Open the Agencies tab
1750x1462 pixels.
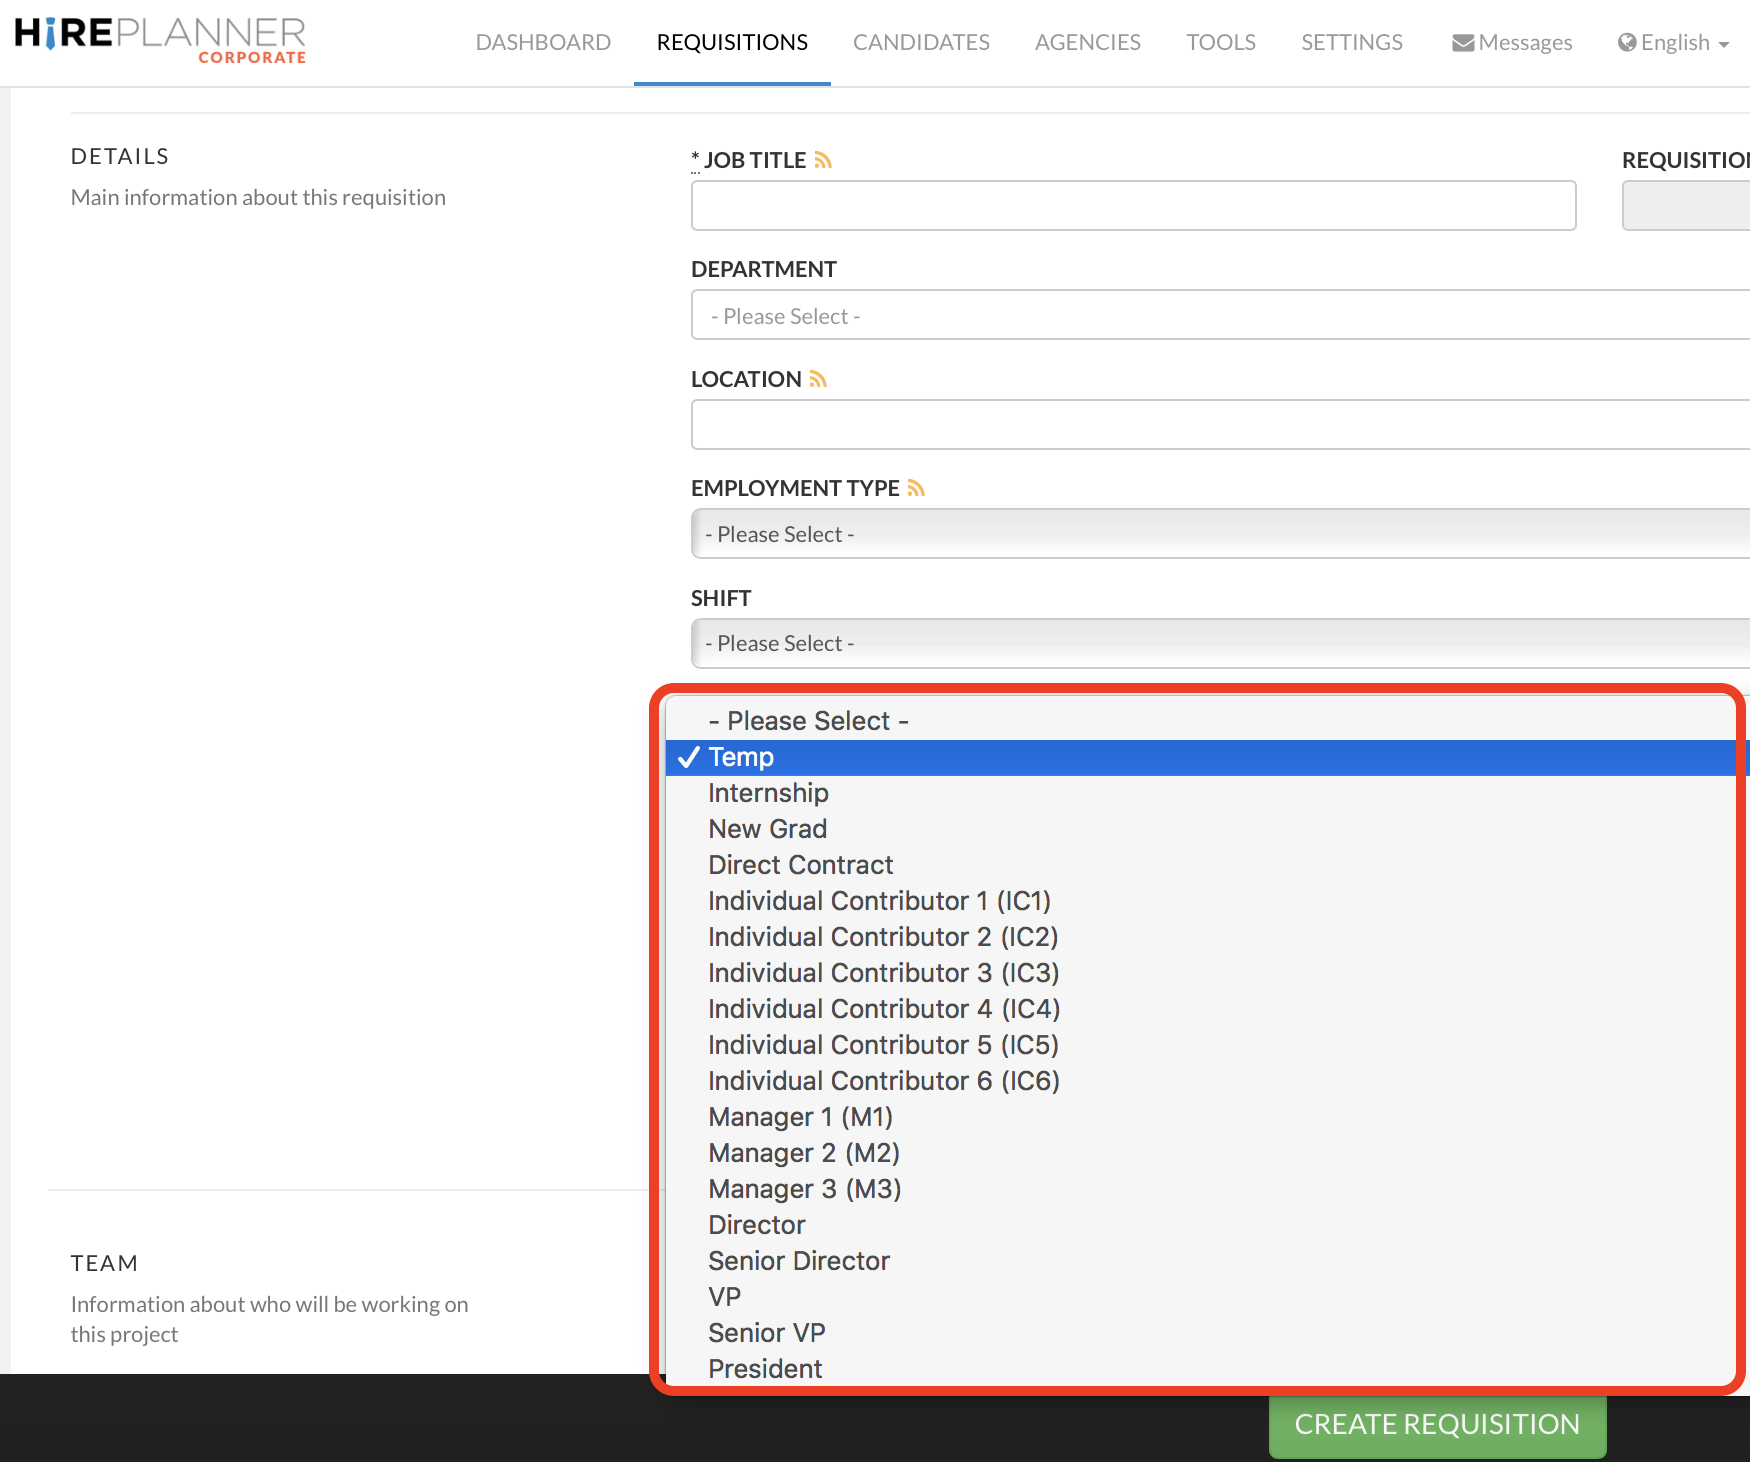click(1087, 42)
